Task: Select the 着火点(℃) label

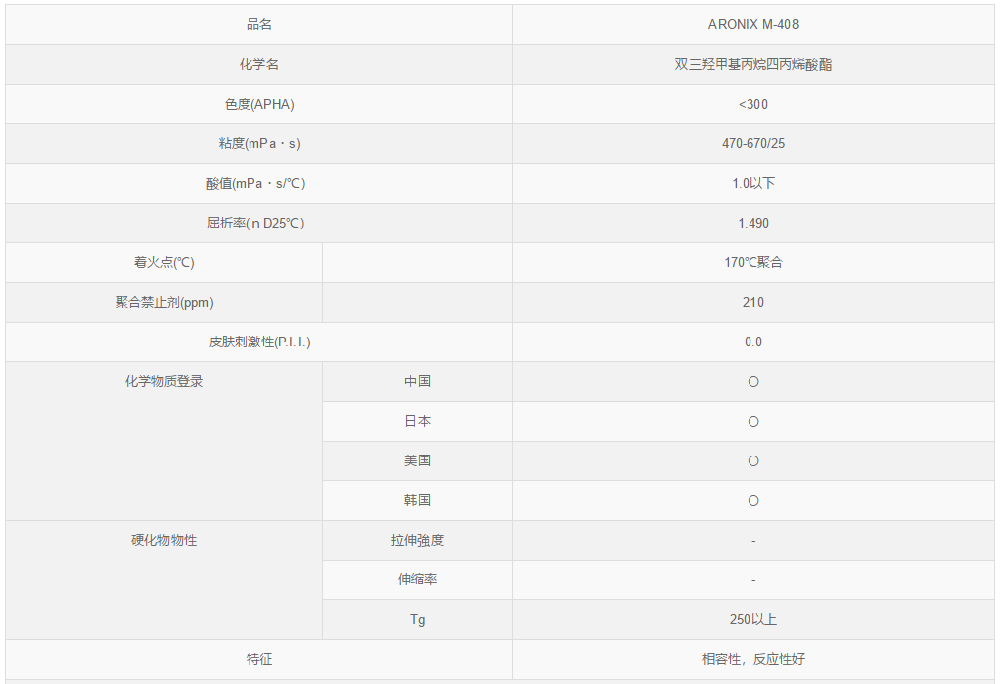Action: (x=164, y=263)
